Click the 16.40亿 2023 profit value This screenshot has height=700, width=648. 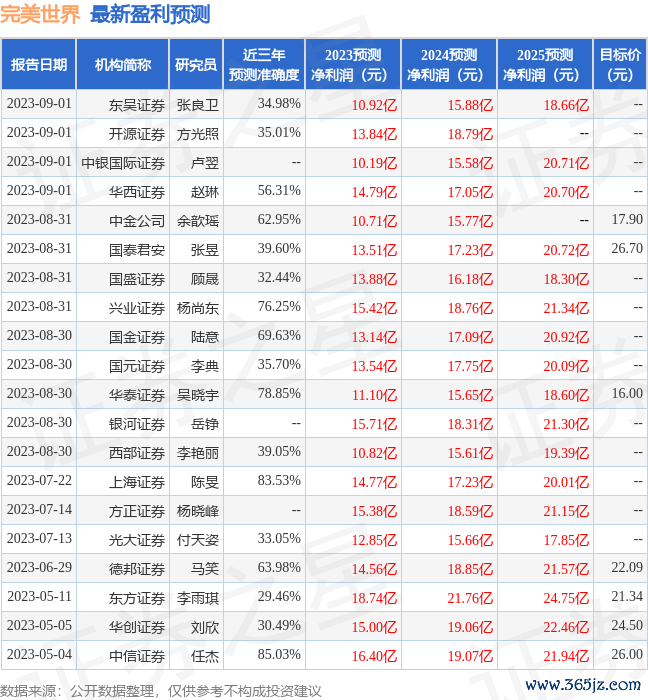point(374,656)
